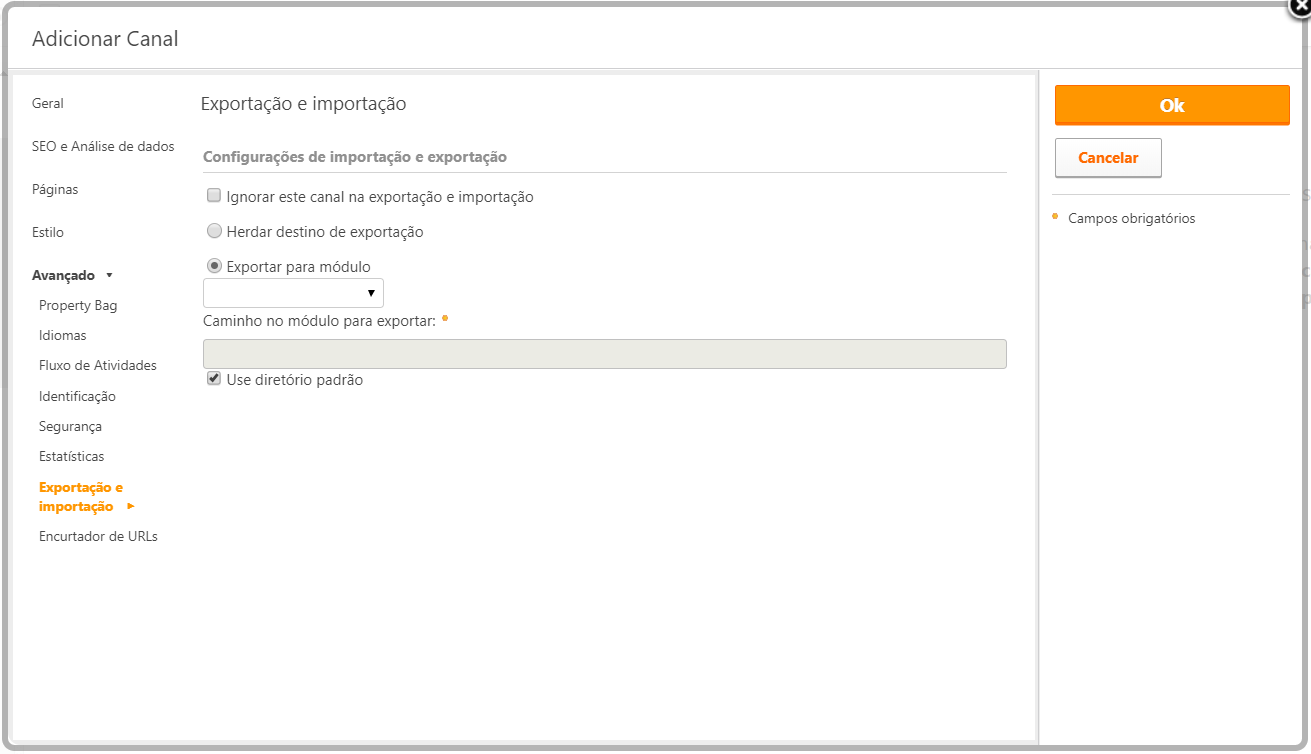Open Fluxo de Atividades settings
The height and width of the screenshot is (754, 1311).
98,365
